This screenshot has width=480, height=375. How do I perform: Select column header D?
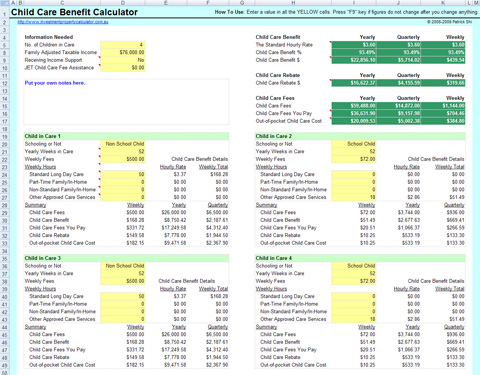pyautogui.click(x=123, y=3)
